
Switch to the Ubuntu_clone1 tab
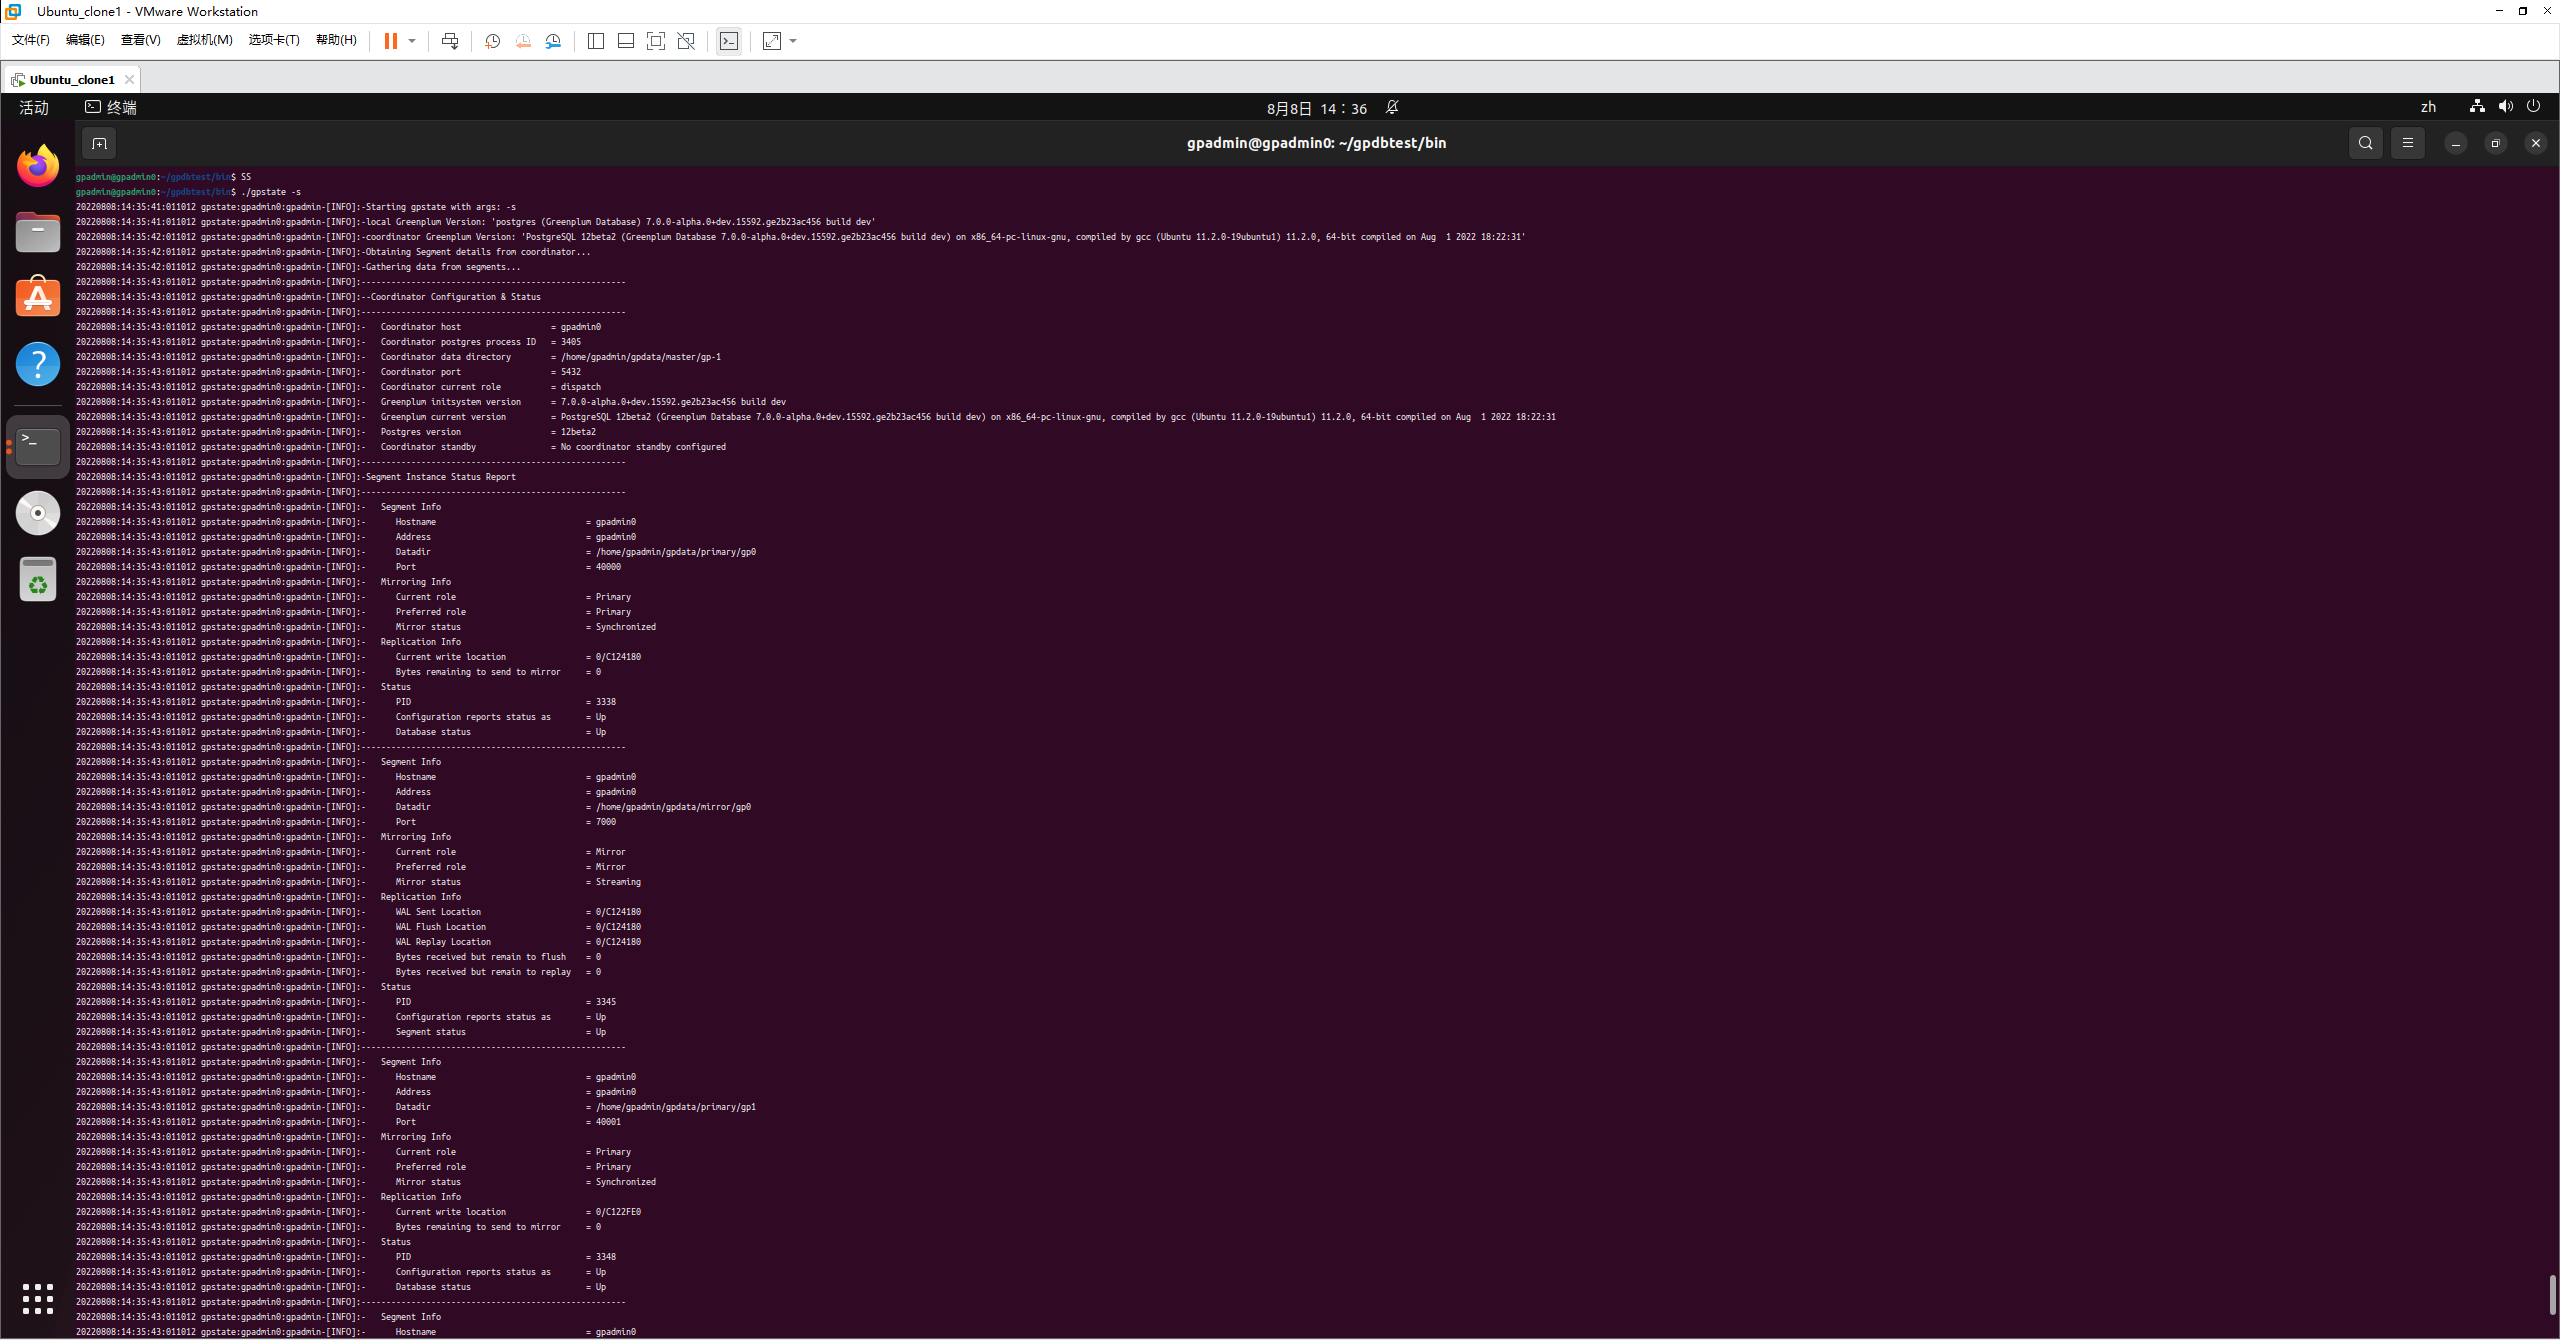coord(71,79)
